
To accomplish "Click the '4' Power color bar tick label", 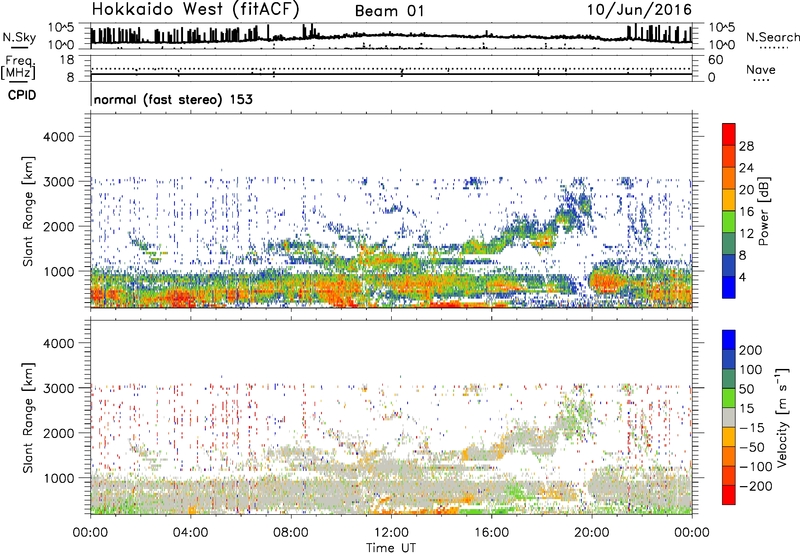I will click(x=742, y=277).
